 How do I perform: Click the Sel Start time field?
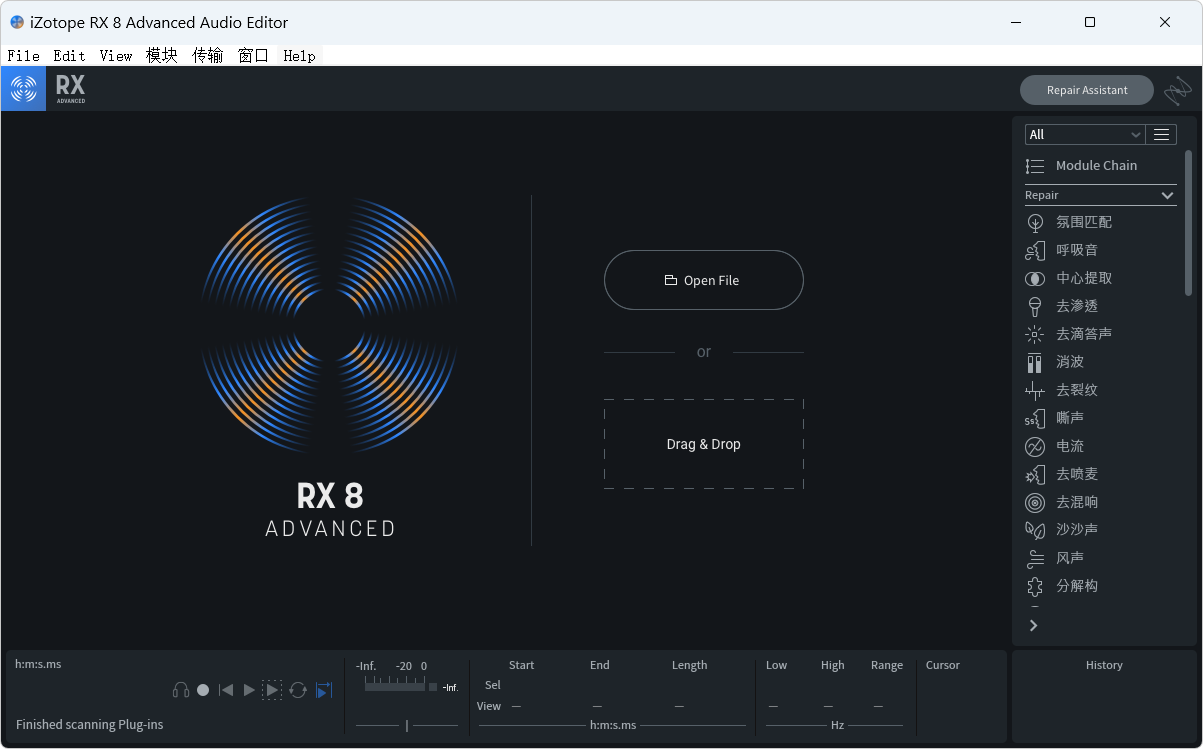521,685
